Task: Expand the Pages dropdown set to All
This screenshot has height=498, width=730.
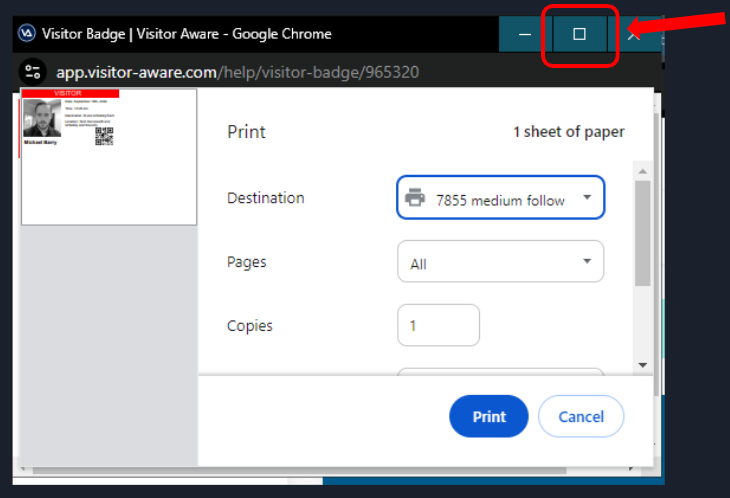Action: click(500, 263)
